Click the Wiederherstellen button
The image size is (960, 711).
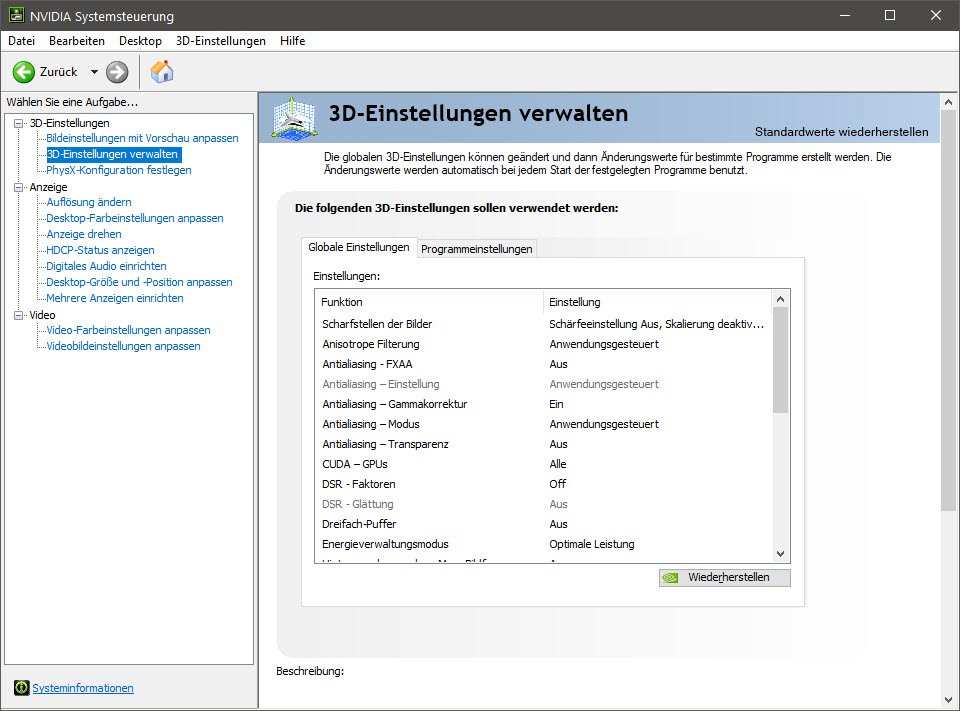point(724,577)
